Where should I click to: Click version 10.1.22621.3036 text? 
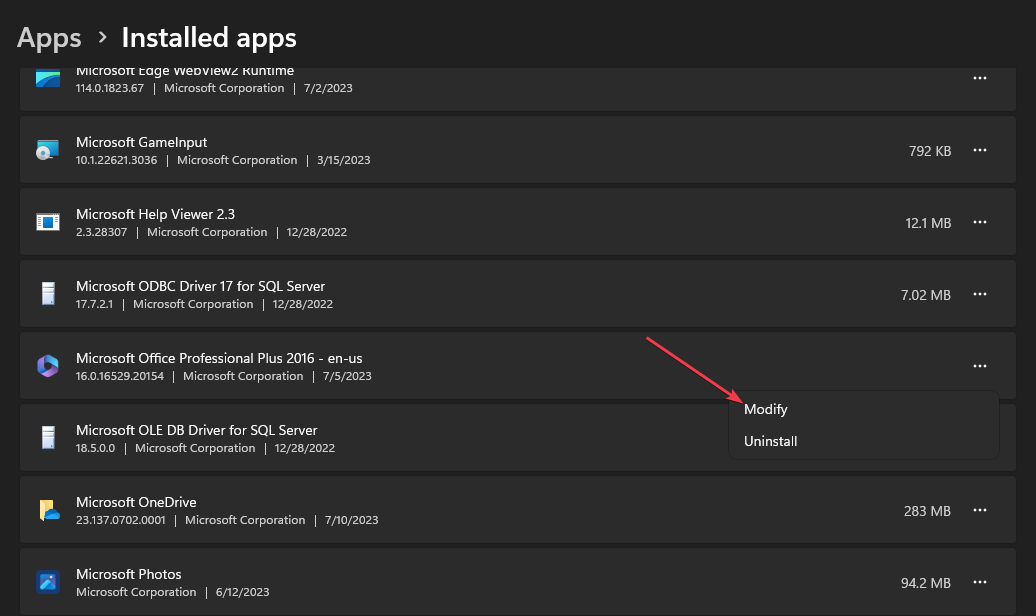coord(116,160)
